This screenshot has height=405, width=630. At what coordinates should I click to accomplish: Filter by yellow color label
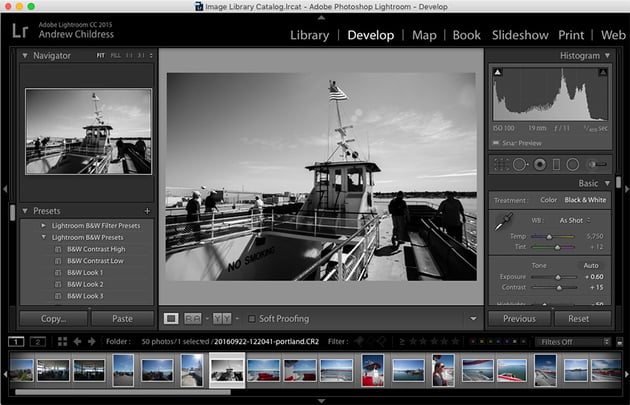click(x=481, y=342)
